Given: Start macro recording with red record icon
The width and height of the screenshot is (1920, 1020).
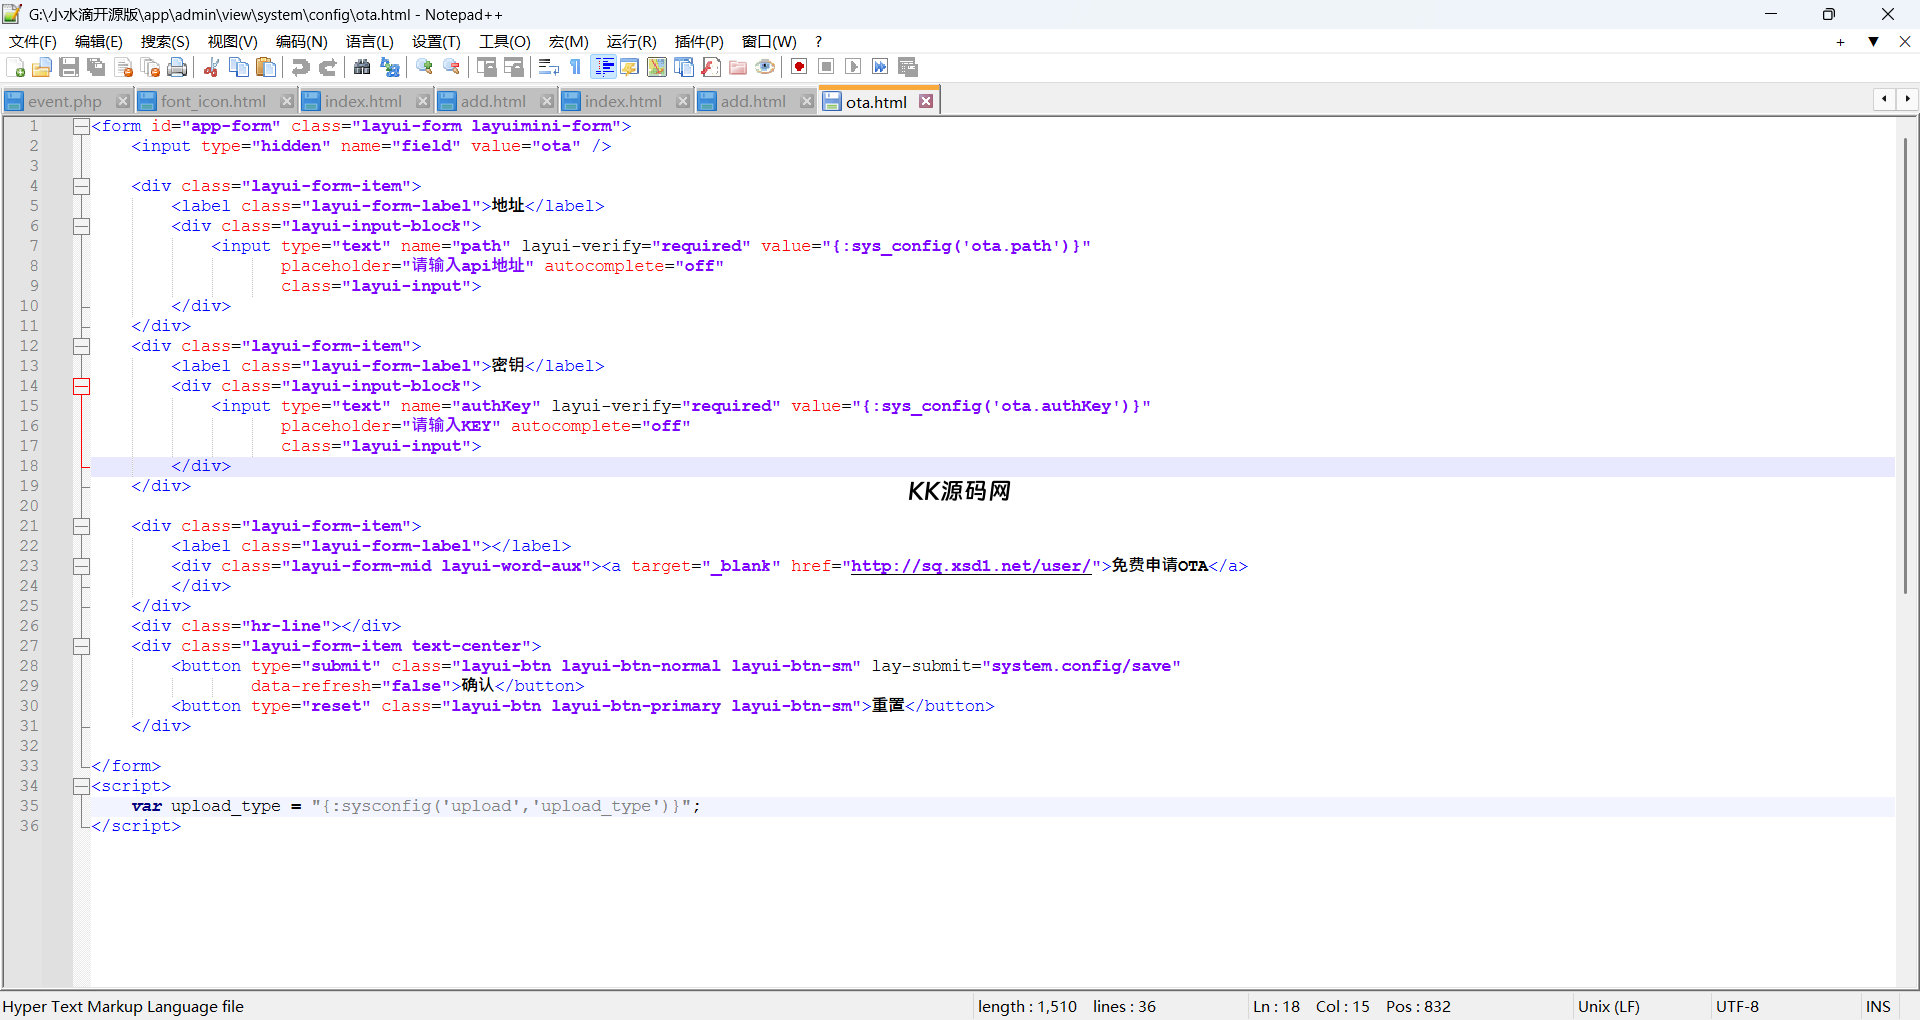Looking at the screenshot, I should coord(799,67).
